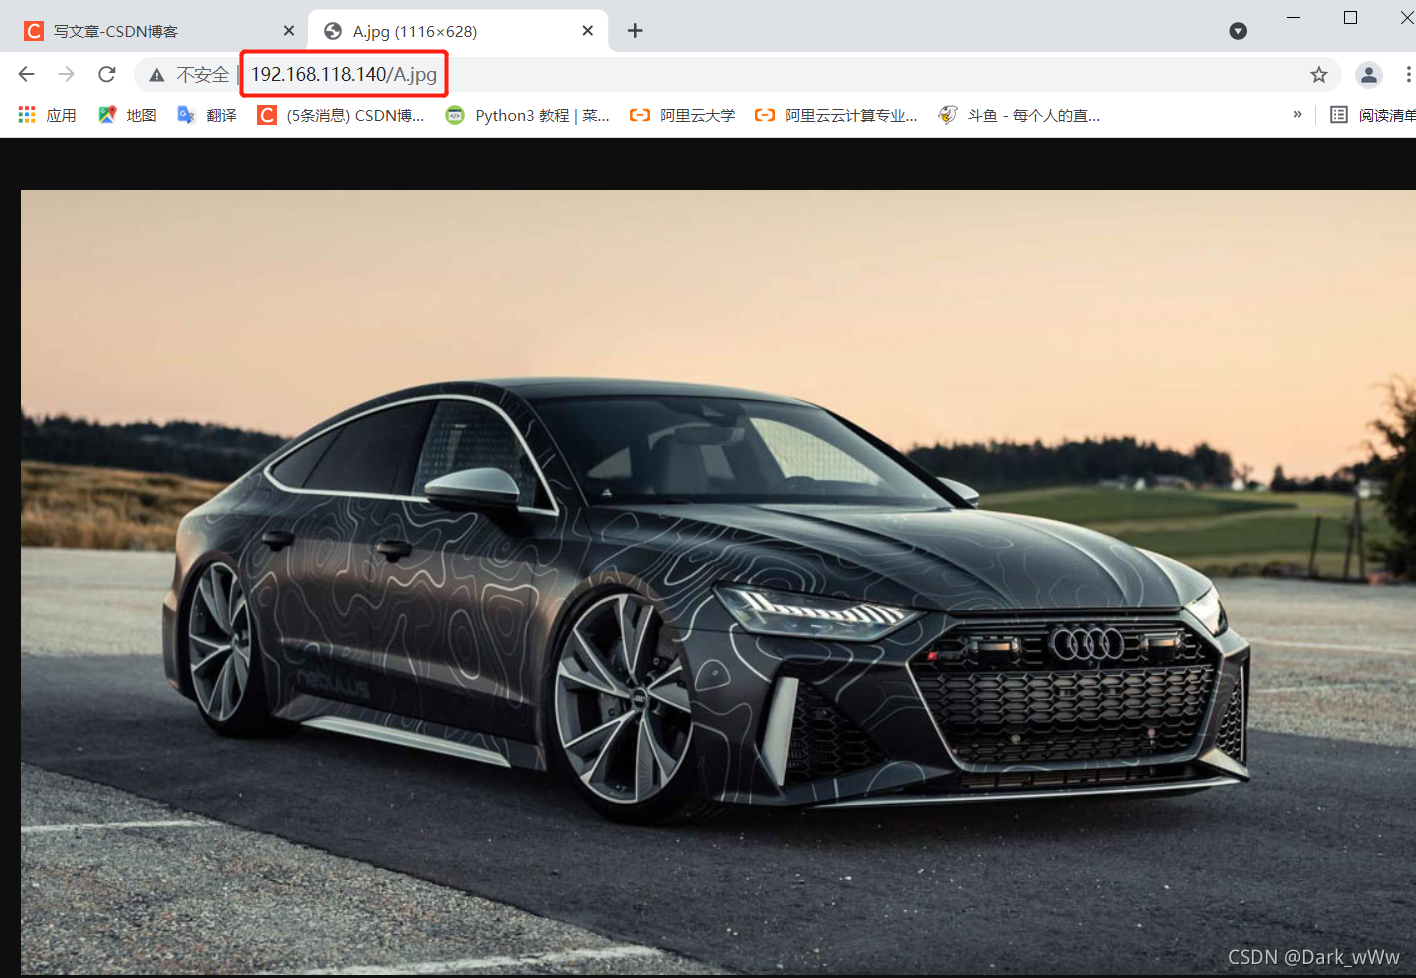The height and width of the screenshot is (978, 1416).
Task: Open the 地图 bookmark
Action: [127, 115]
